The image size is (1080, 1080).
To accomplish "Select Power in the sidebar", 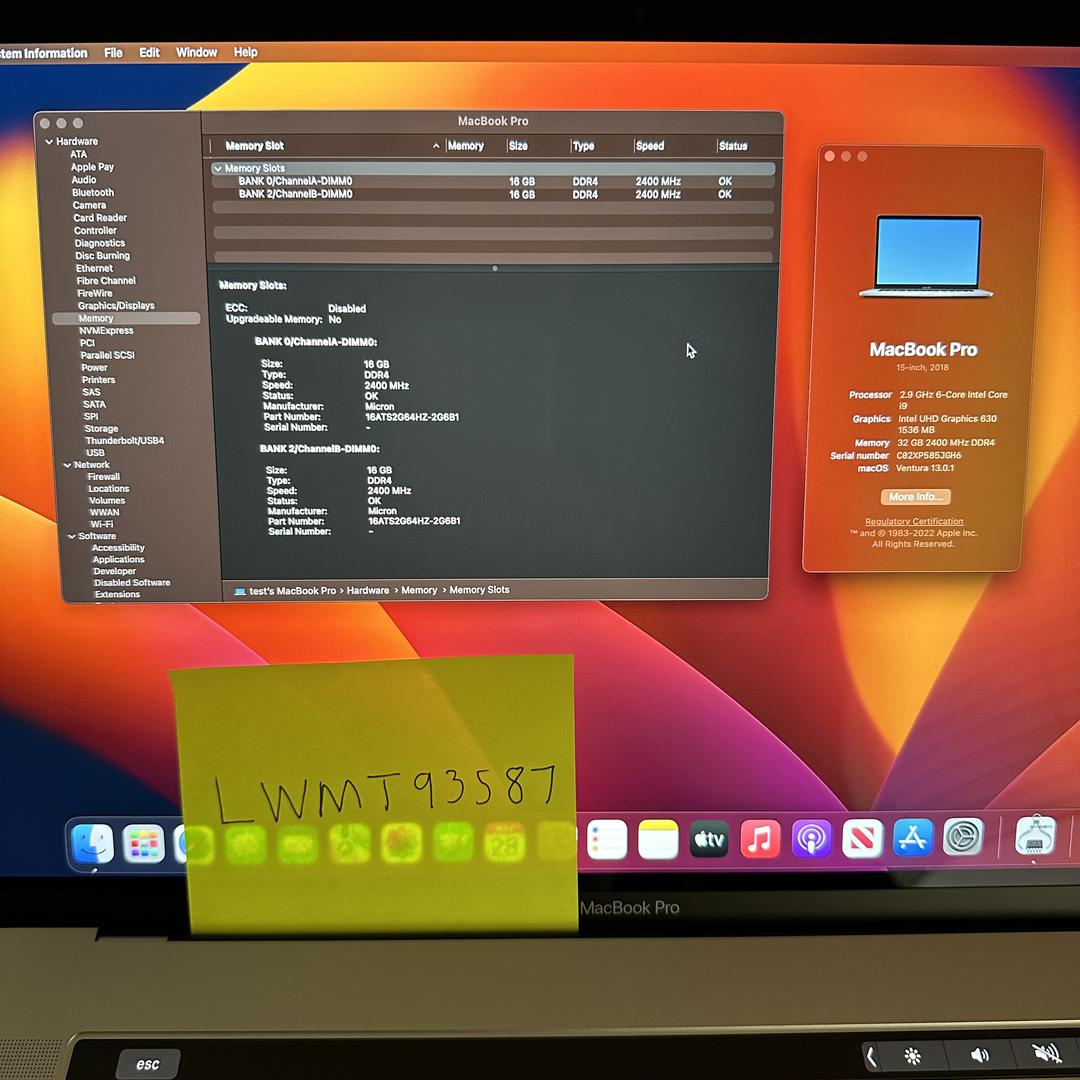I will click(x=94, y=368).
